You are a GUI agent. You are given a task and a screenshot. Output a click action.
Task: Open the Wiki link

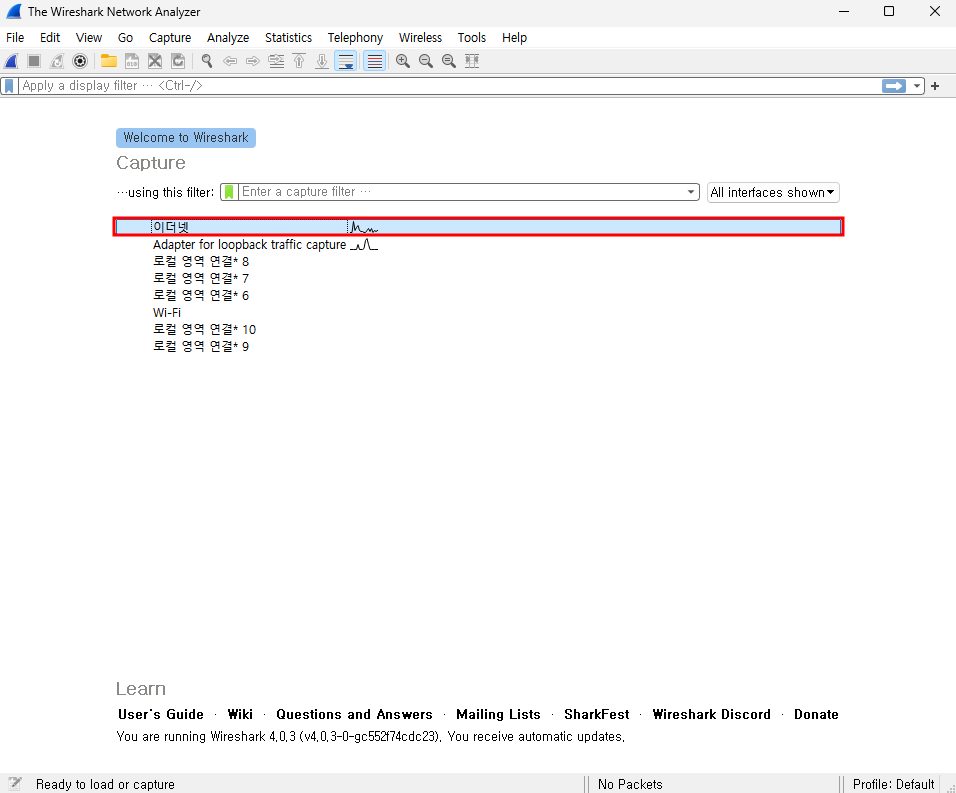tap(240, 714)
